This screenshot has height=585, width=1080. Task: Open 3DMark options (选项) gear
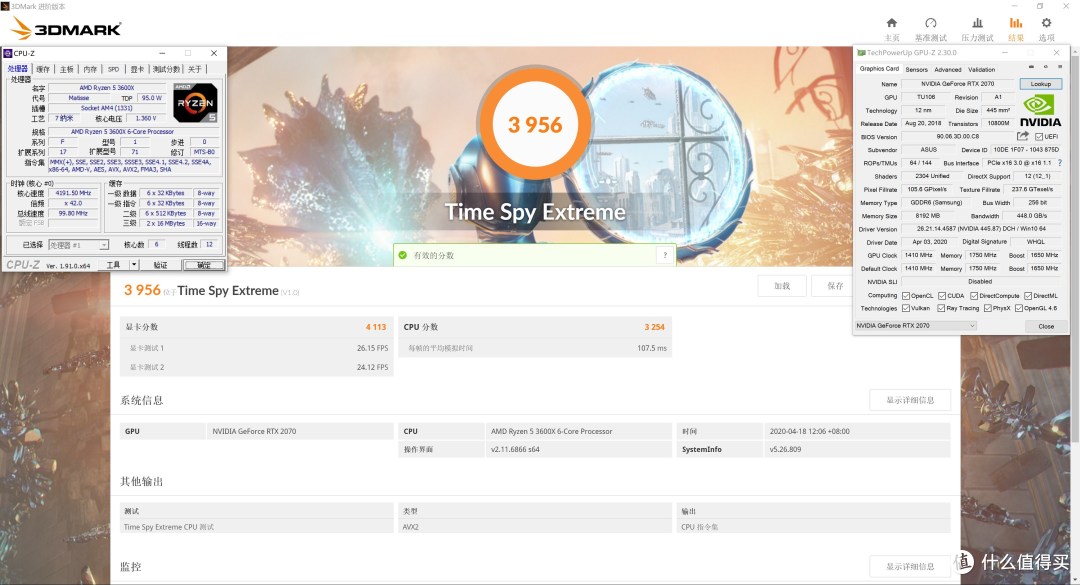point(1046,29)
